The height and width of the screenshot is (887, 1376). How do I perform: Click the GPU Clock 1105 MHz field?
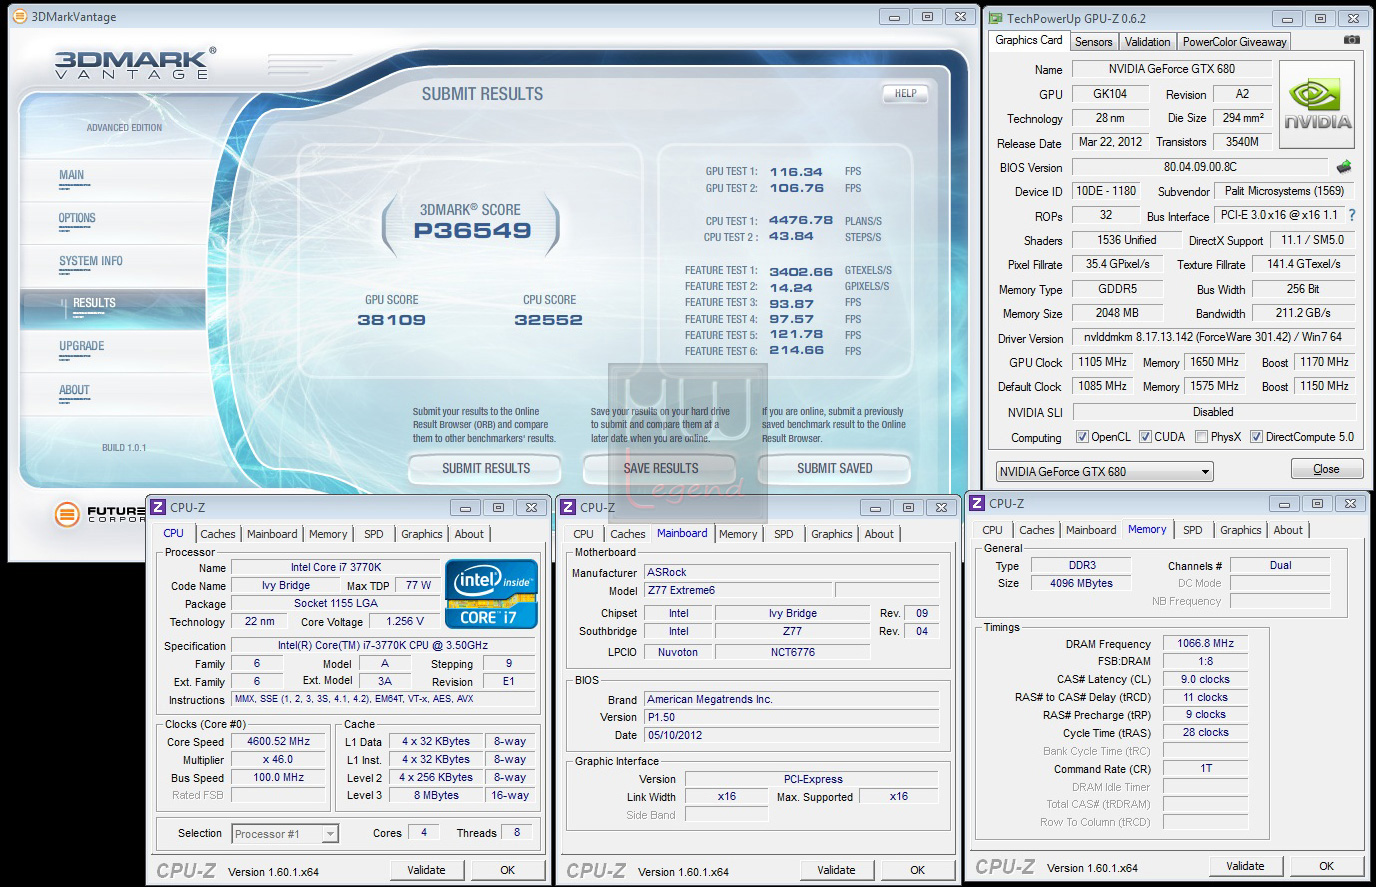click(x=1102, y=362)
